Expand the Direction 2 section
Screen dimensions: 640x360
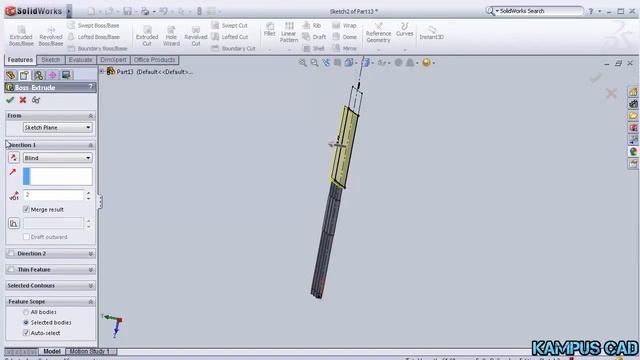click(91, 253)
